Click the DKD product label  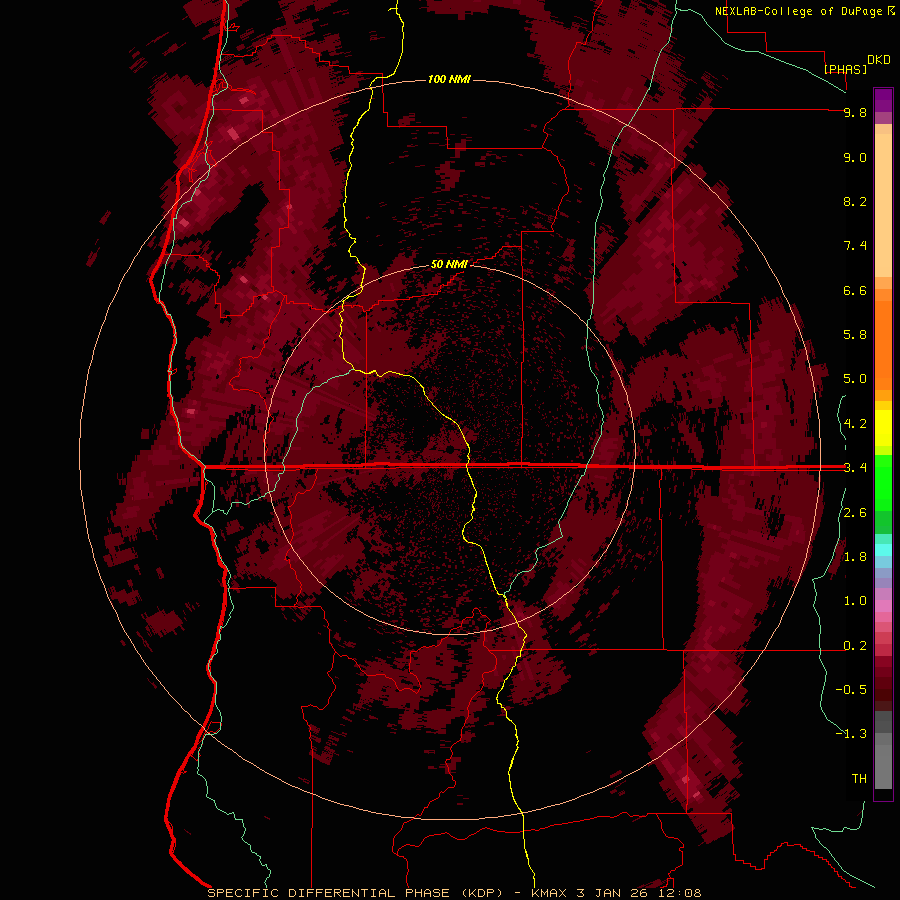(x=879, y=60)
